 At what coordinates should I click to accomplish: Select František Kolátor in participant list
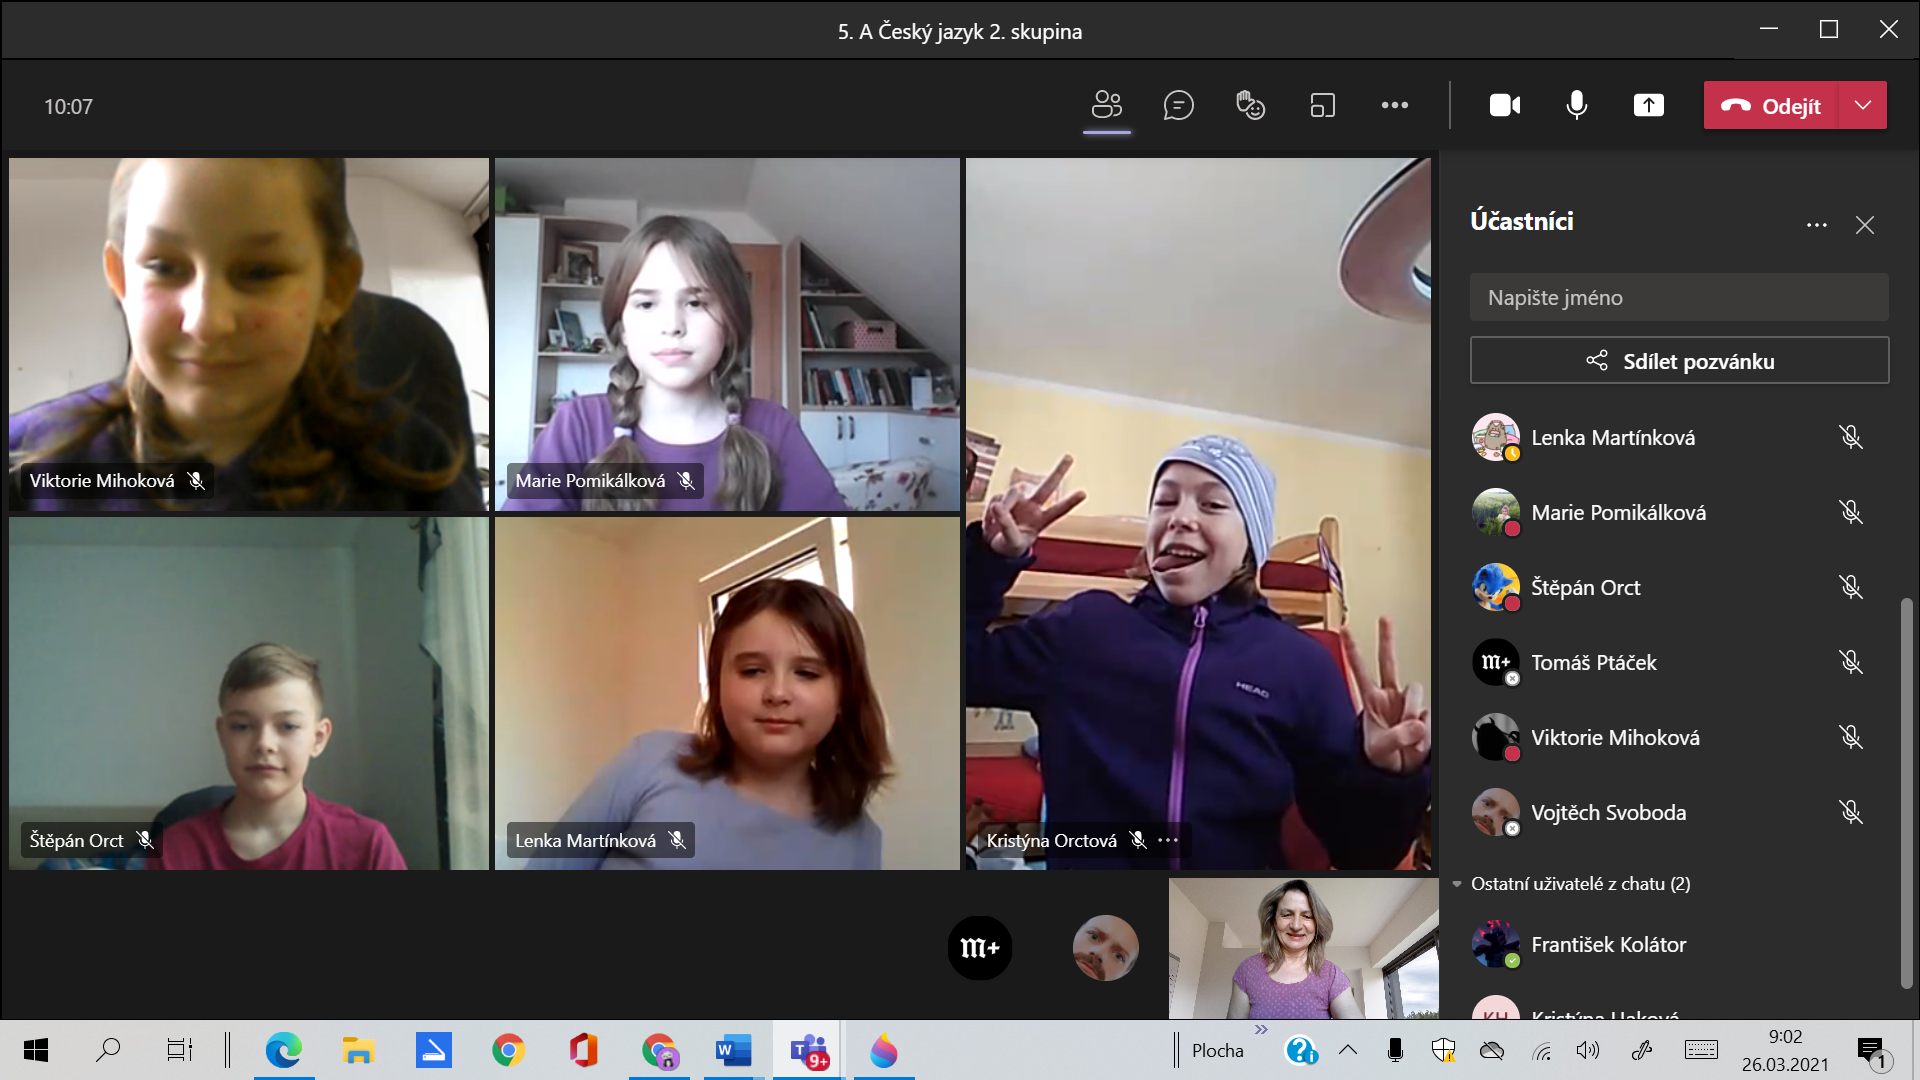pyautogui.click(x=1608, y=945)
